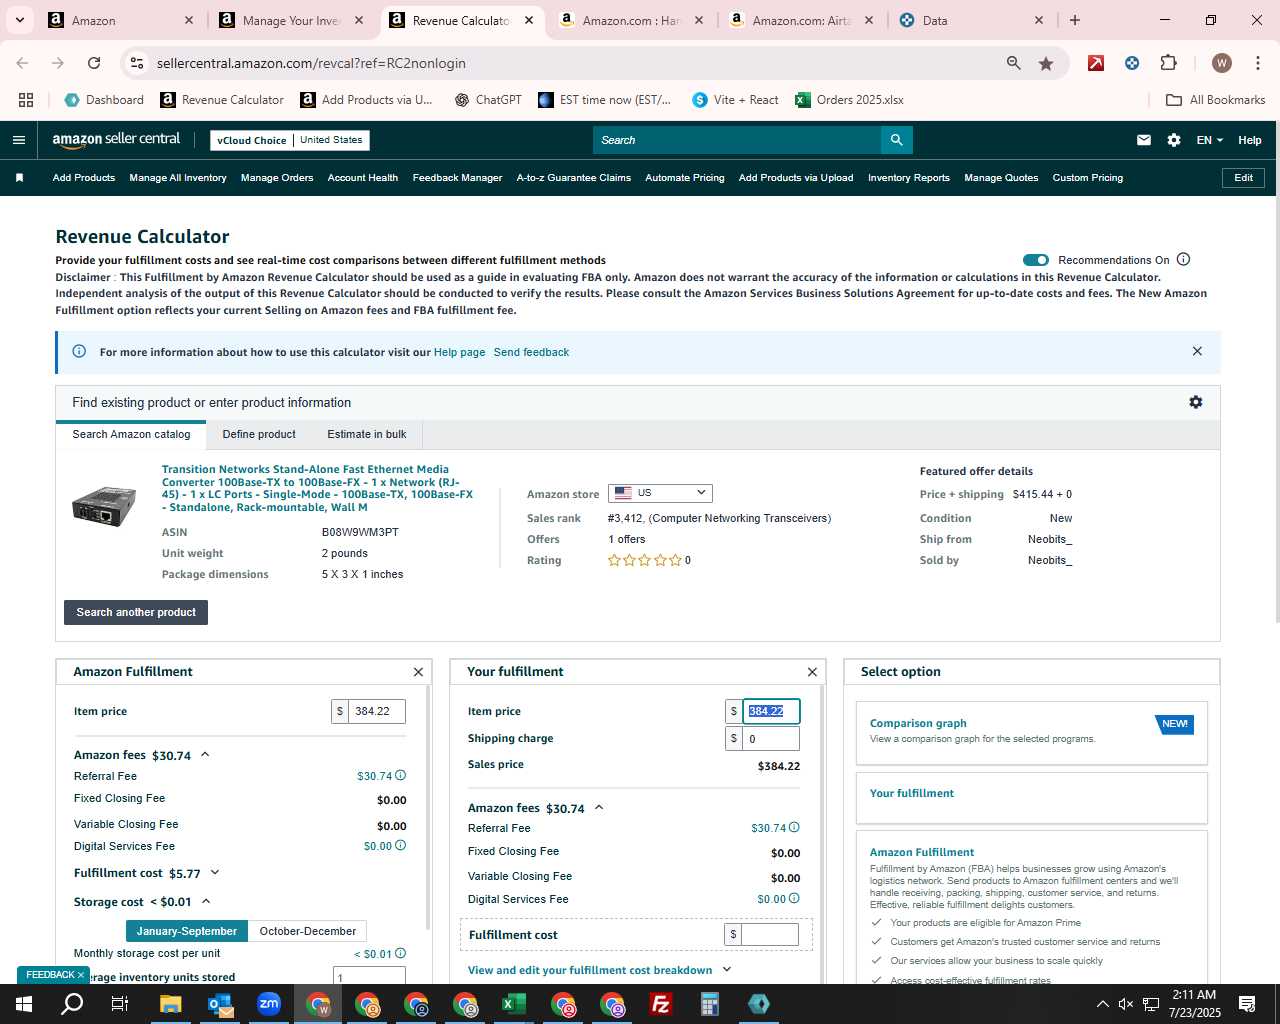The width and height of the screenshot is (1280, 1024).
Task: Click the zoom magnifier icon in address bar
Action: [1014, 63]
